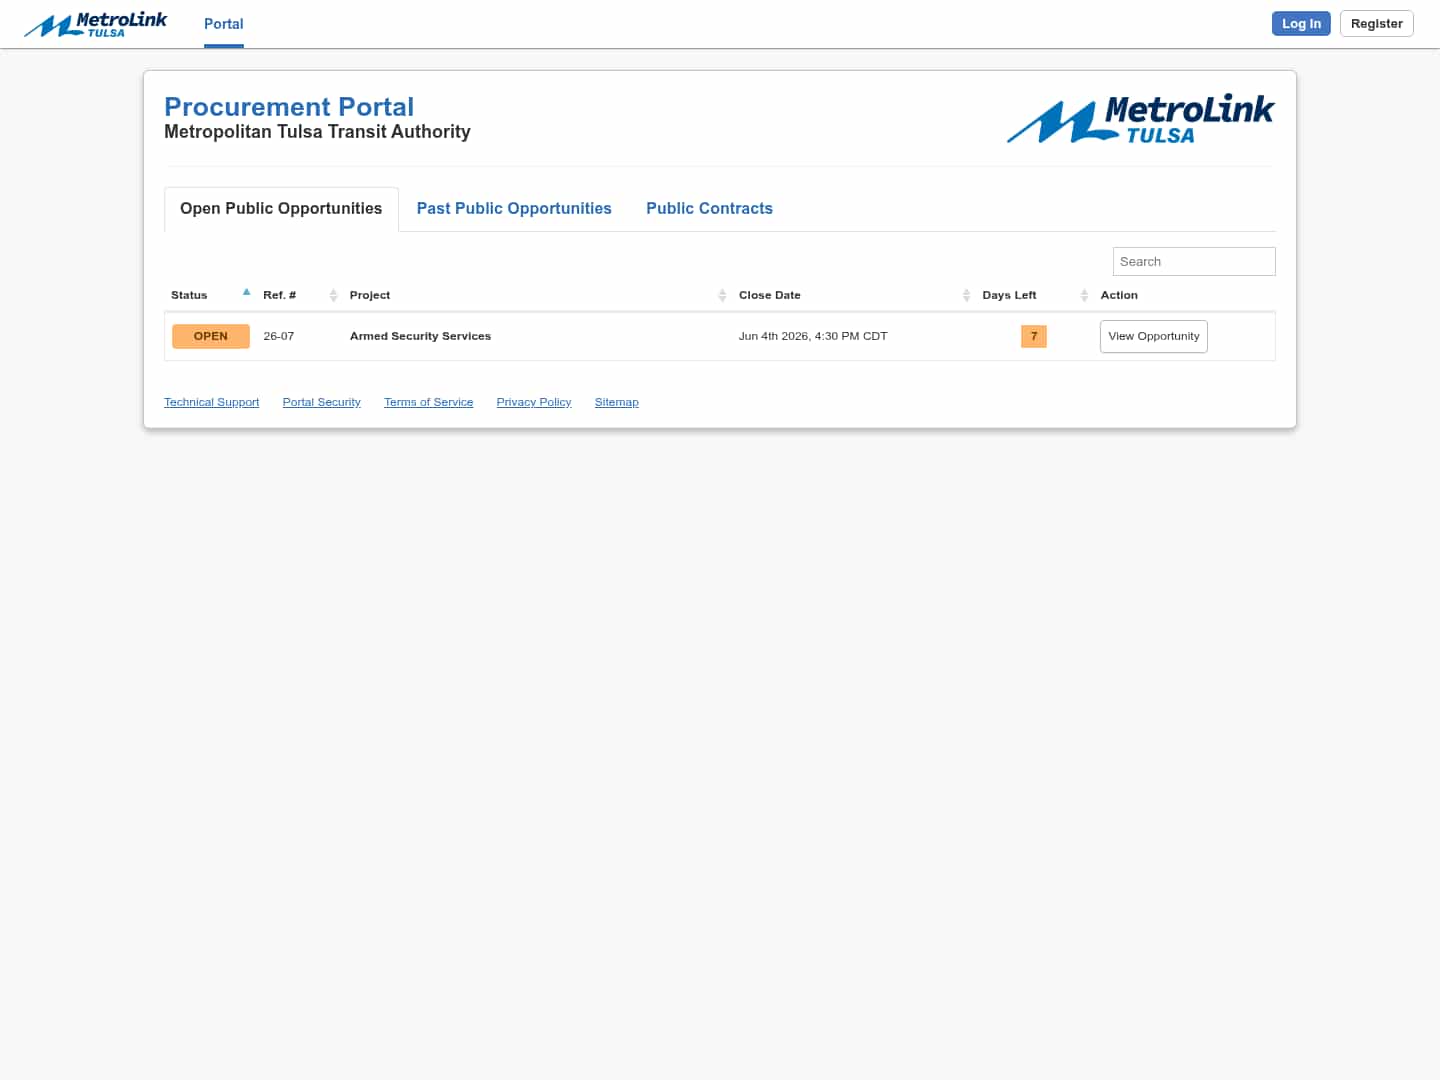
Task: Click the Procurement Portal heading
Action: (289, 107)
